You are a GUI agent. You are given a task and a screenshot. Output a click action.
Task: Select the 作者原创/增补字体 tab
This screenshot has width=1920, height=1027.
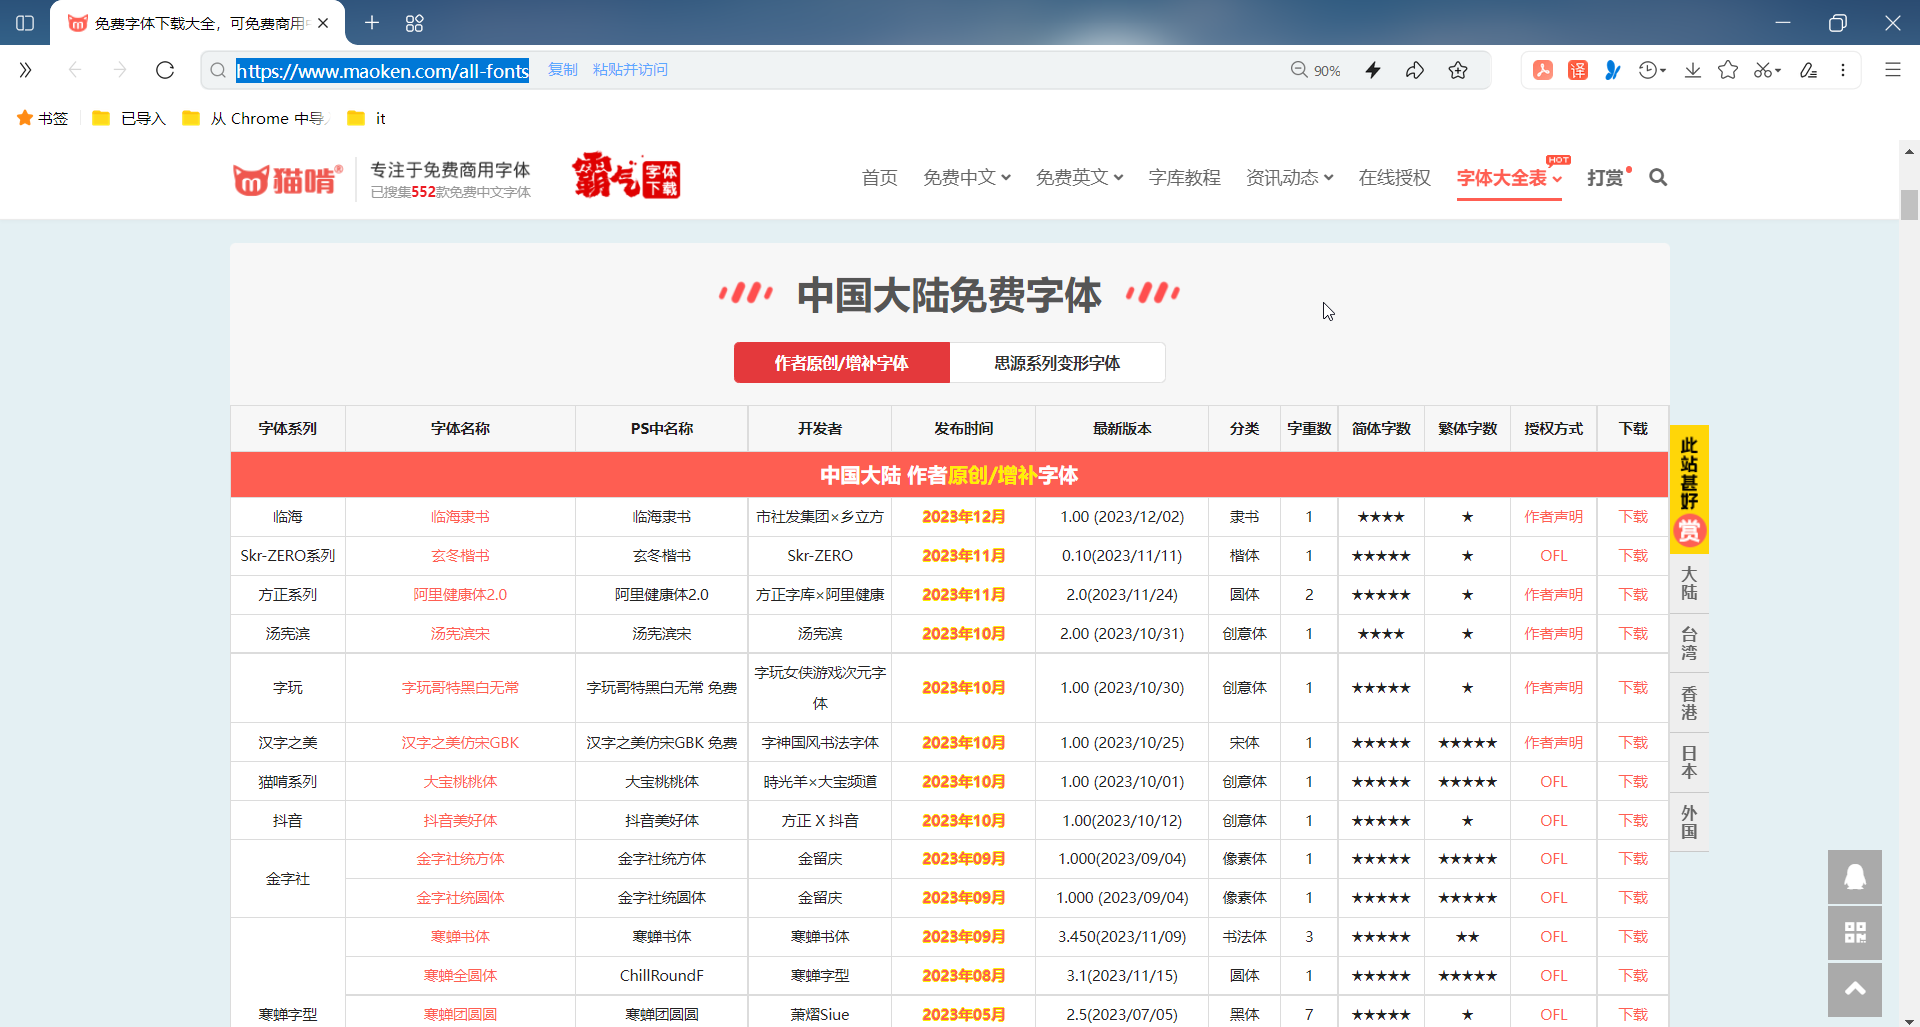pyautogui.click(x=841, y=363)
